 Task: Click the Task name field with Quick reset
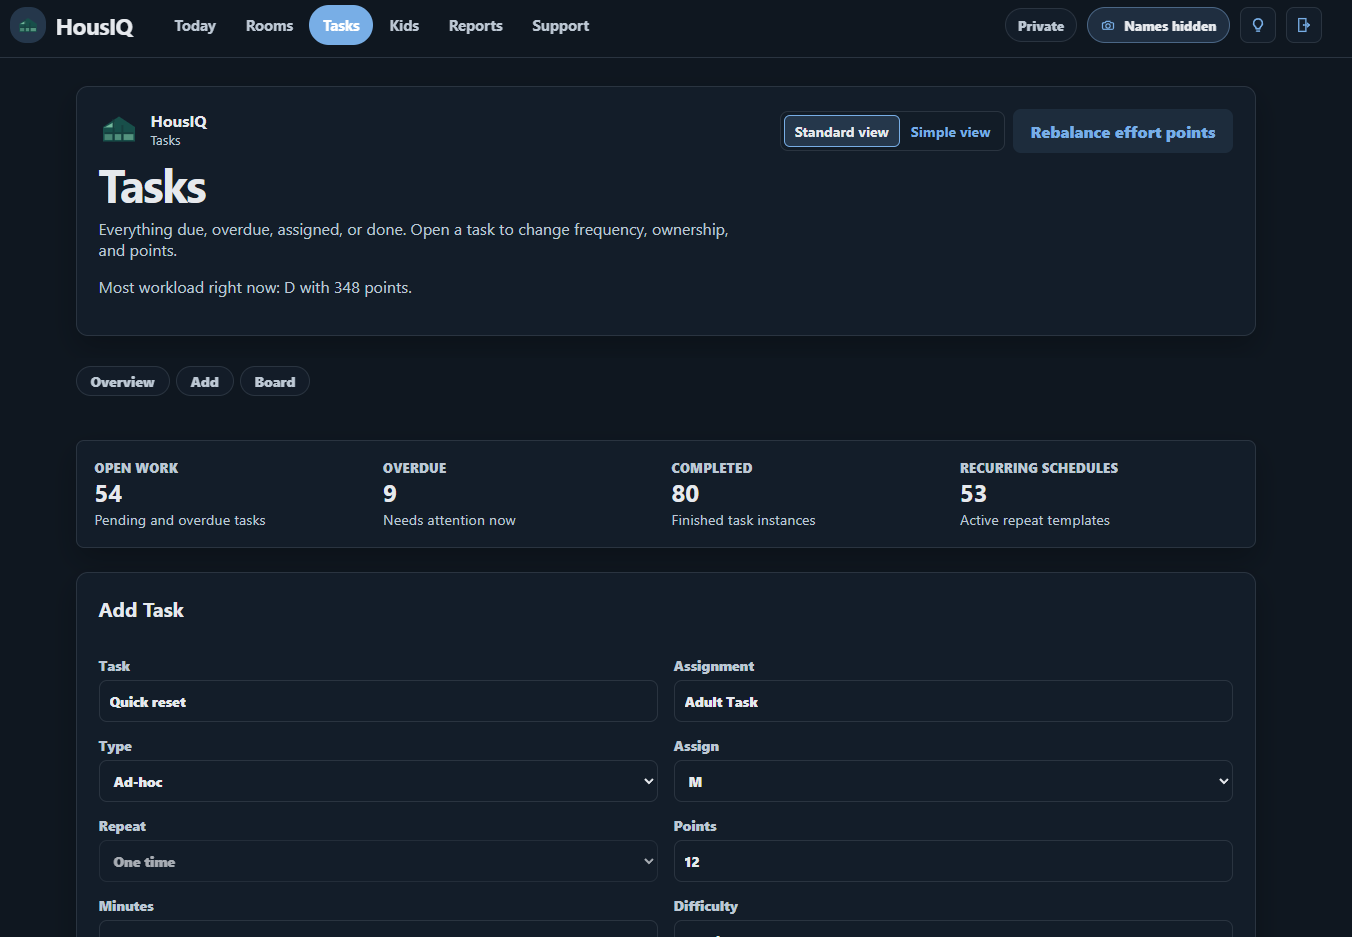pos(378,701)
